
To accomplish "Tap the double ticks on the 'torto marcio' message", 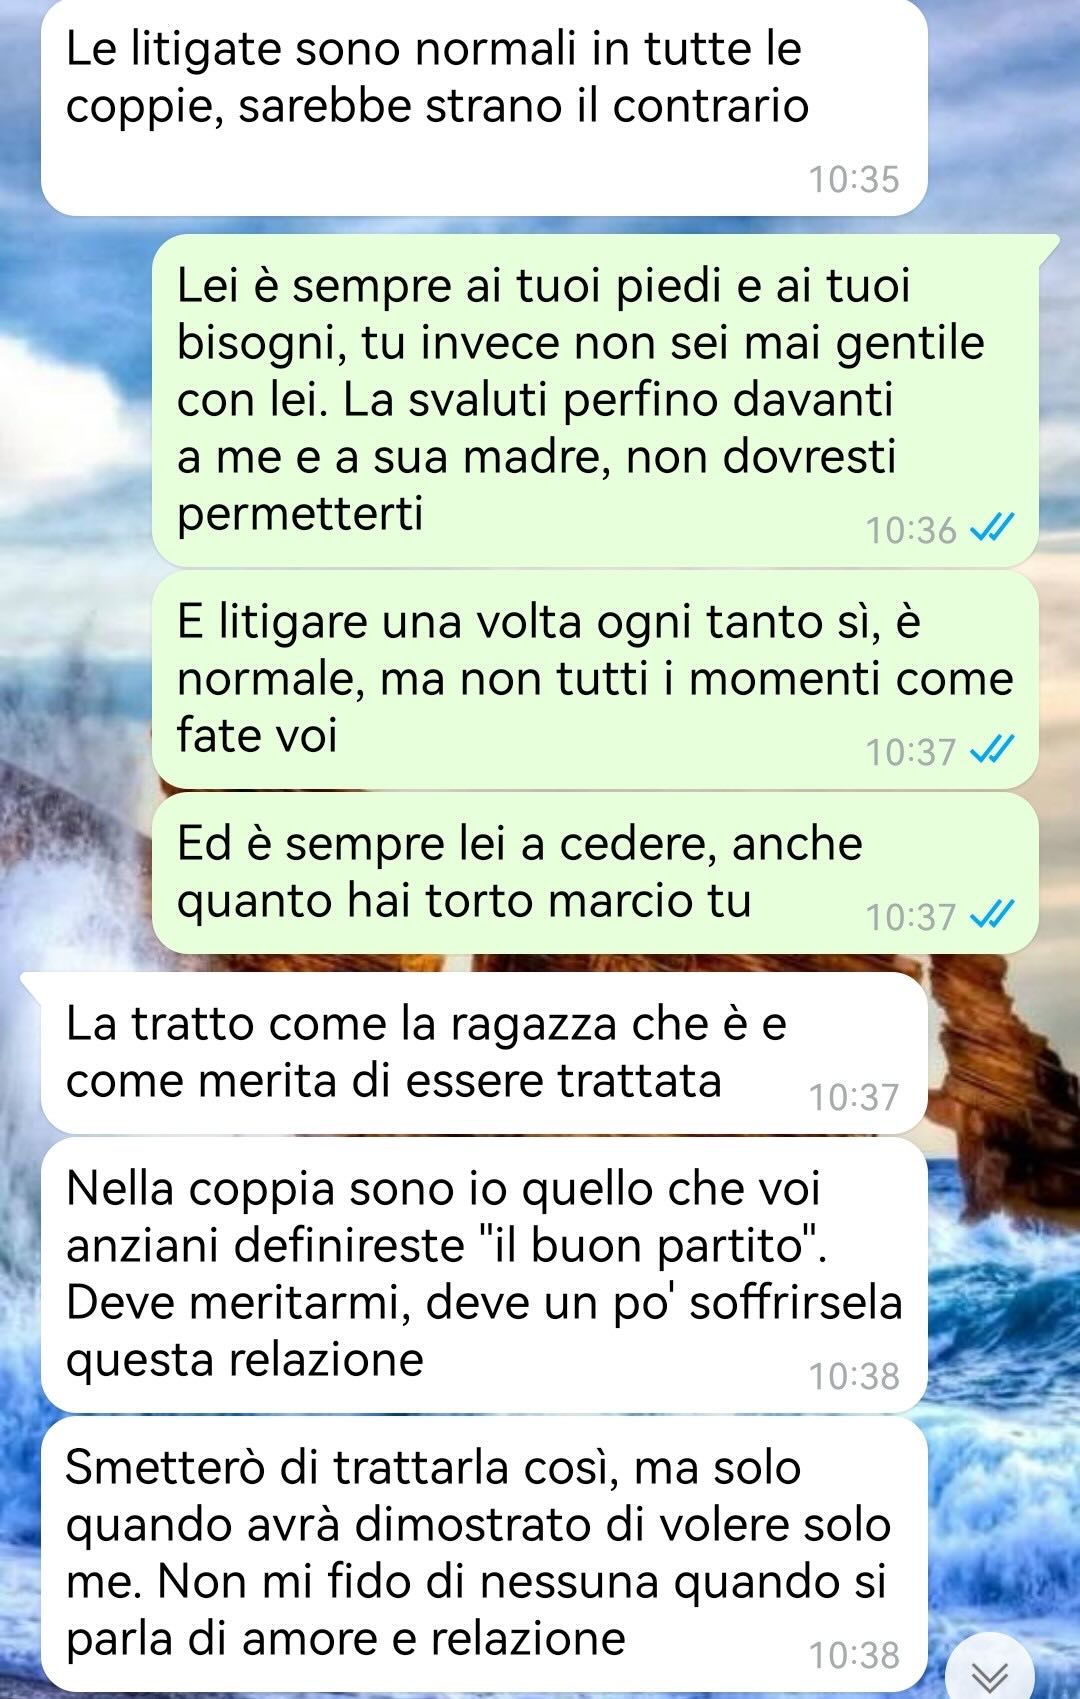I will coord(993,915).
